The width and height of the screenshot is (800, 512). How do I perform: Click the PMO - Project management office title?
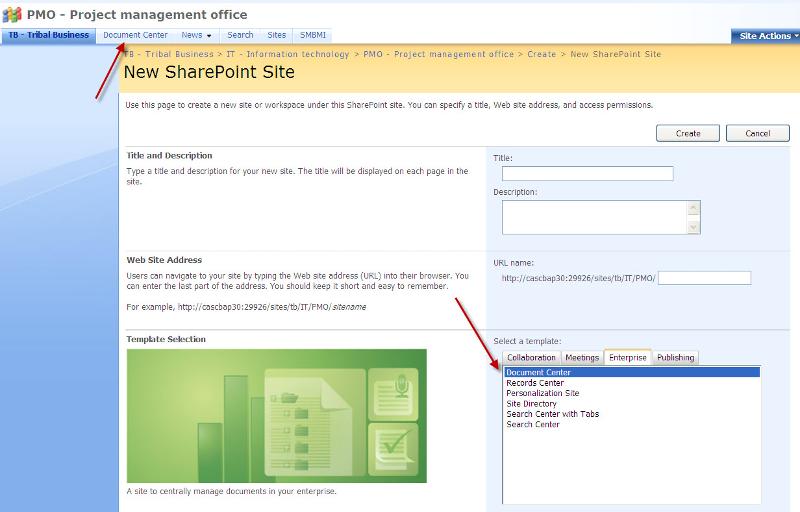pos(137,14)
